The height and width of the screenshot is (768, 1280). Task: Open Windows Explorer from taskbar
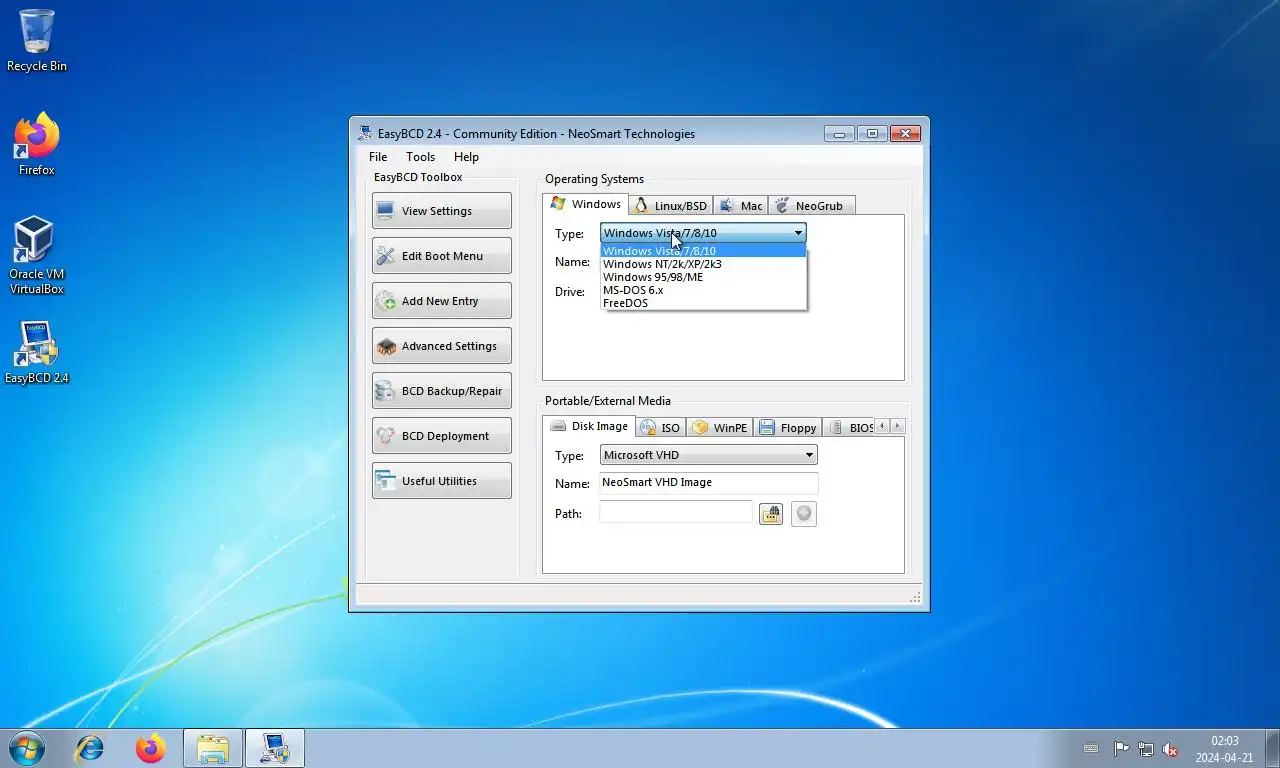[213, 748]
